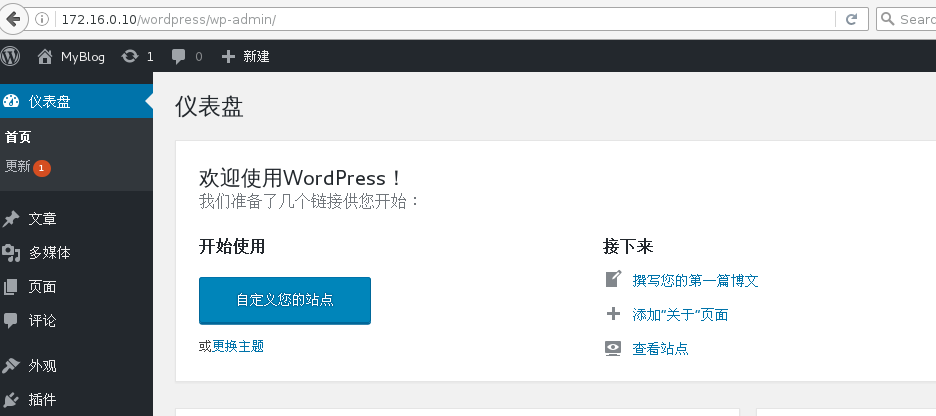Click the plus icon beside 添加"关于"页面
Image resolution: width=936 pixels, height=416 pixels.
click(x=613, y=314)
